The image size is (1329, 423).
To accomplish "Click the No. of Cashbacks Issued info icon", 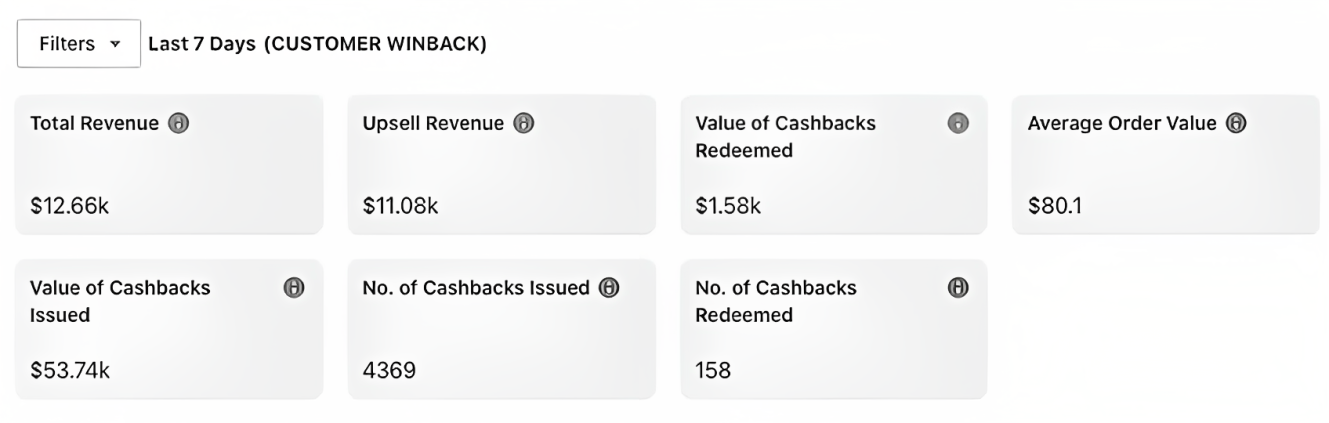I will tap(609, 288).
